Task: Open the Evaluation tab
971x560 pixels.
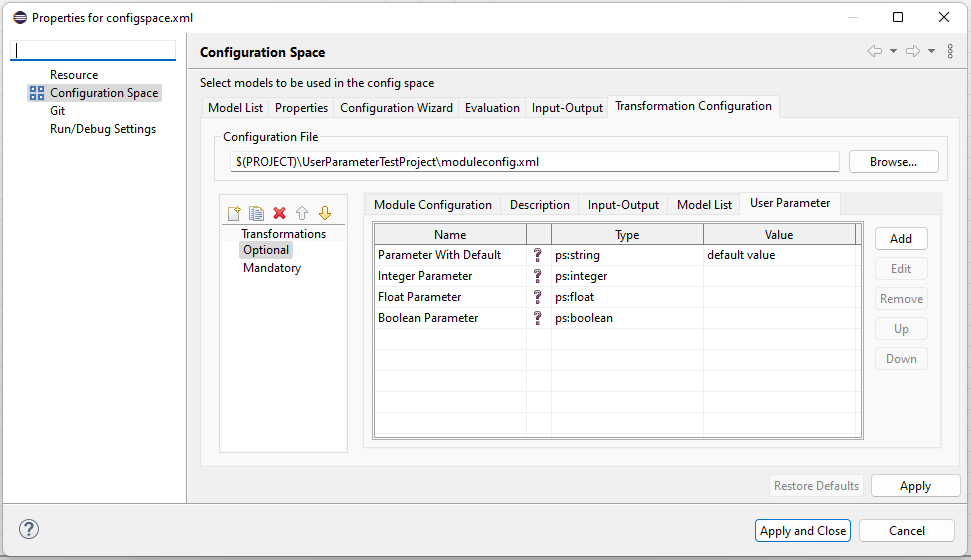Action: [x=492, y=108]
